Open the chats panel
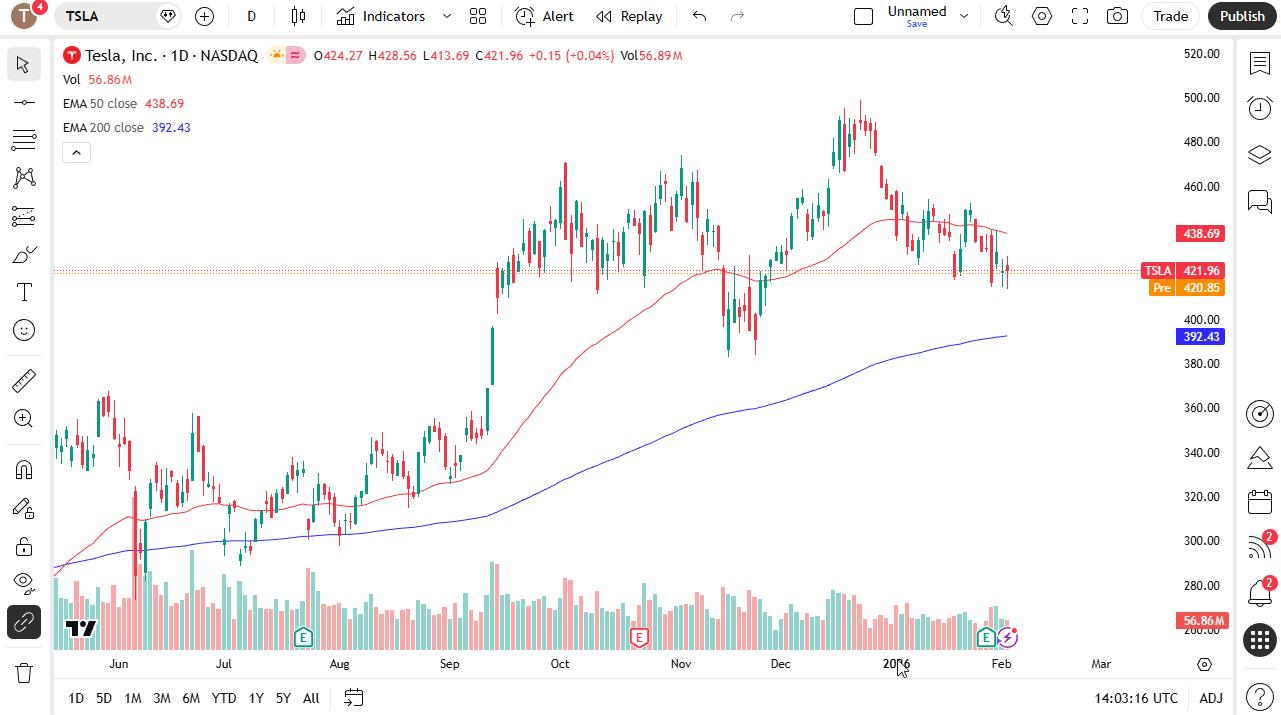 click(x=1260, y=201)
